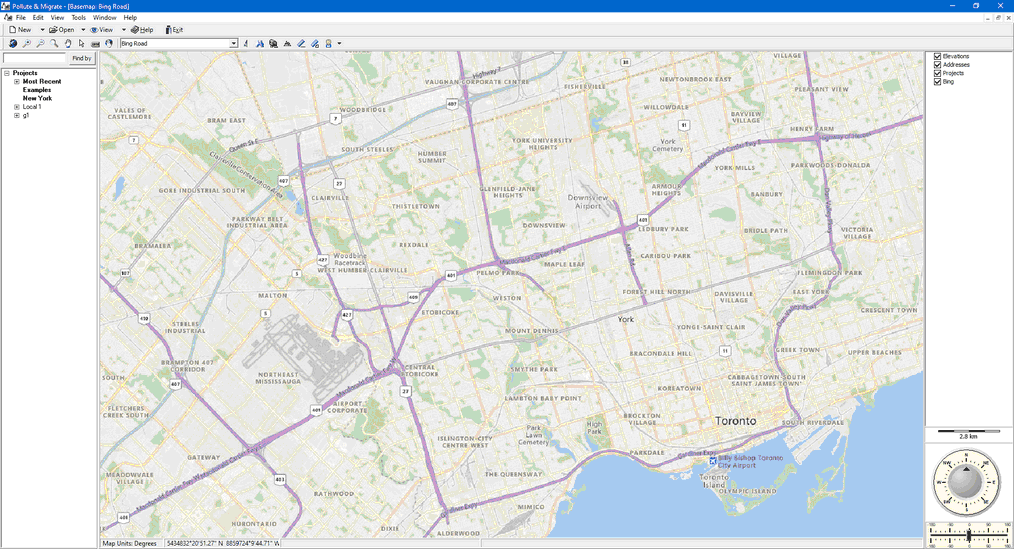Image resolution: width=1014 pixels, height=549 pixels.
Task: Expand the Most Recent tree node
Action: click(x=17, y=81)
